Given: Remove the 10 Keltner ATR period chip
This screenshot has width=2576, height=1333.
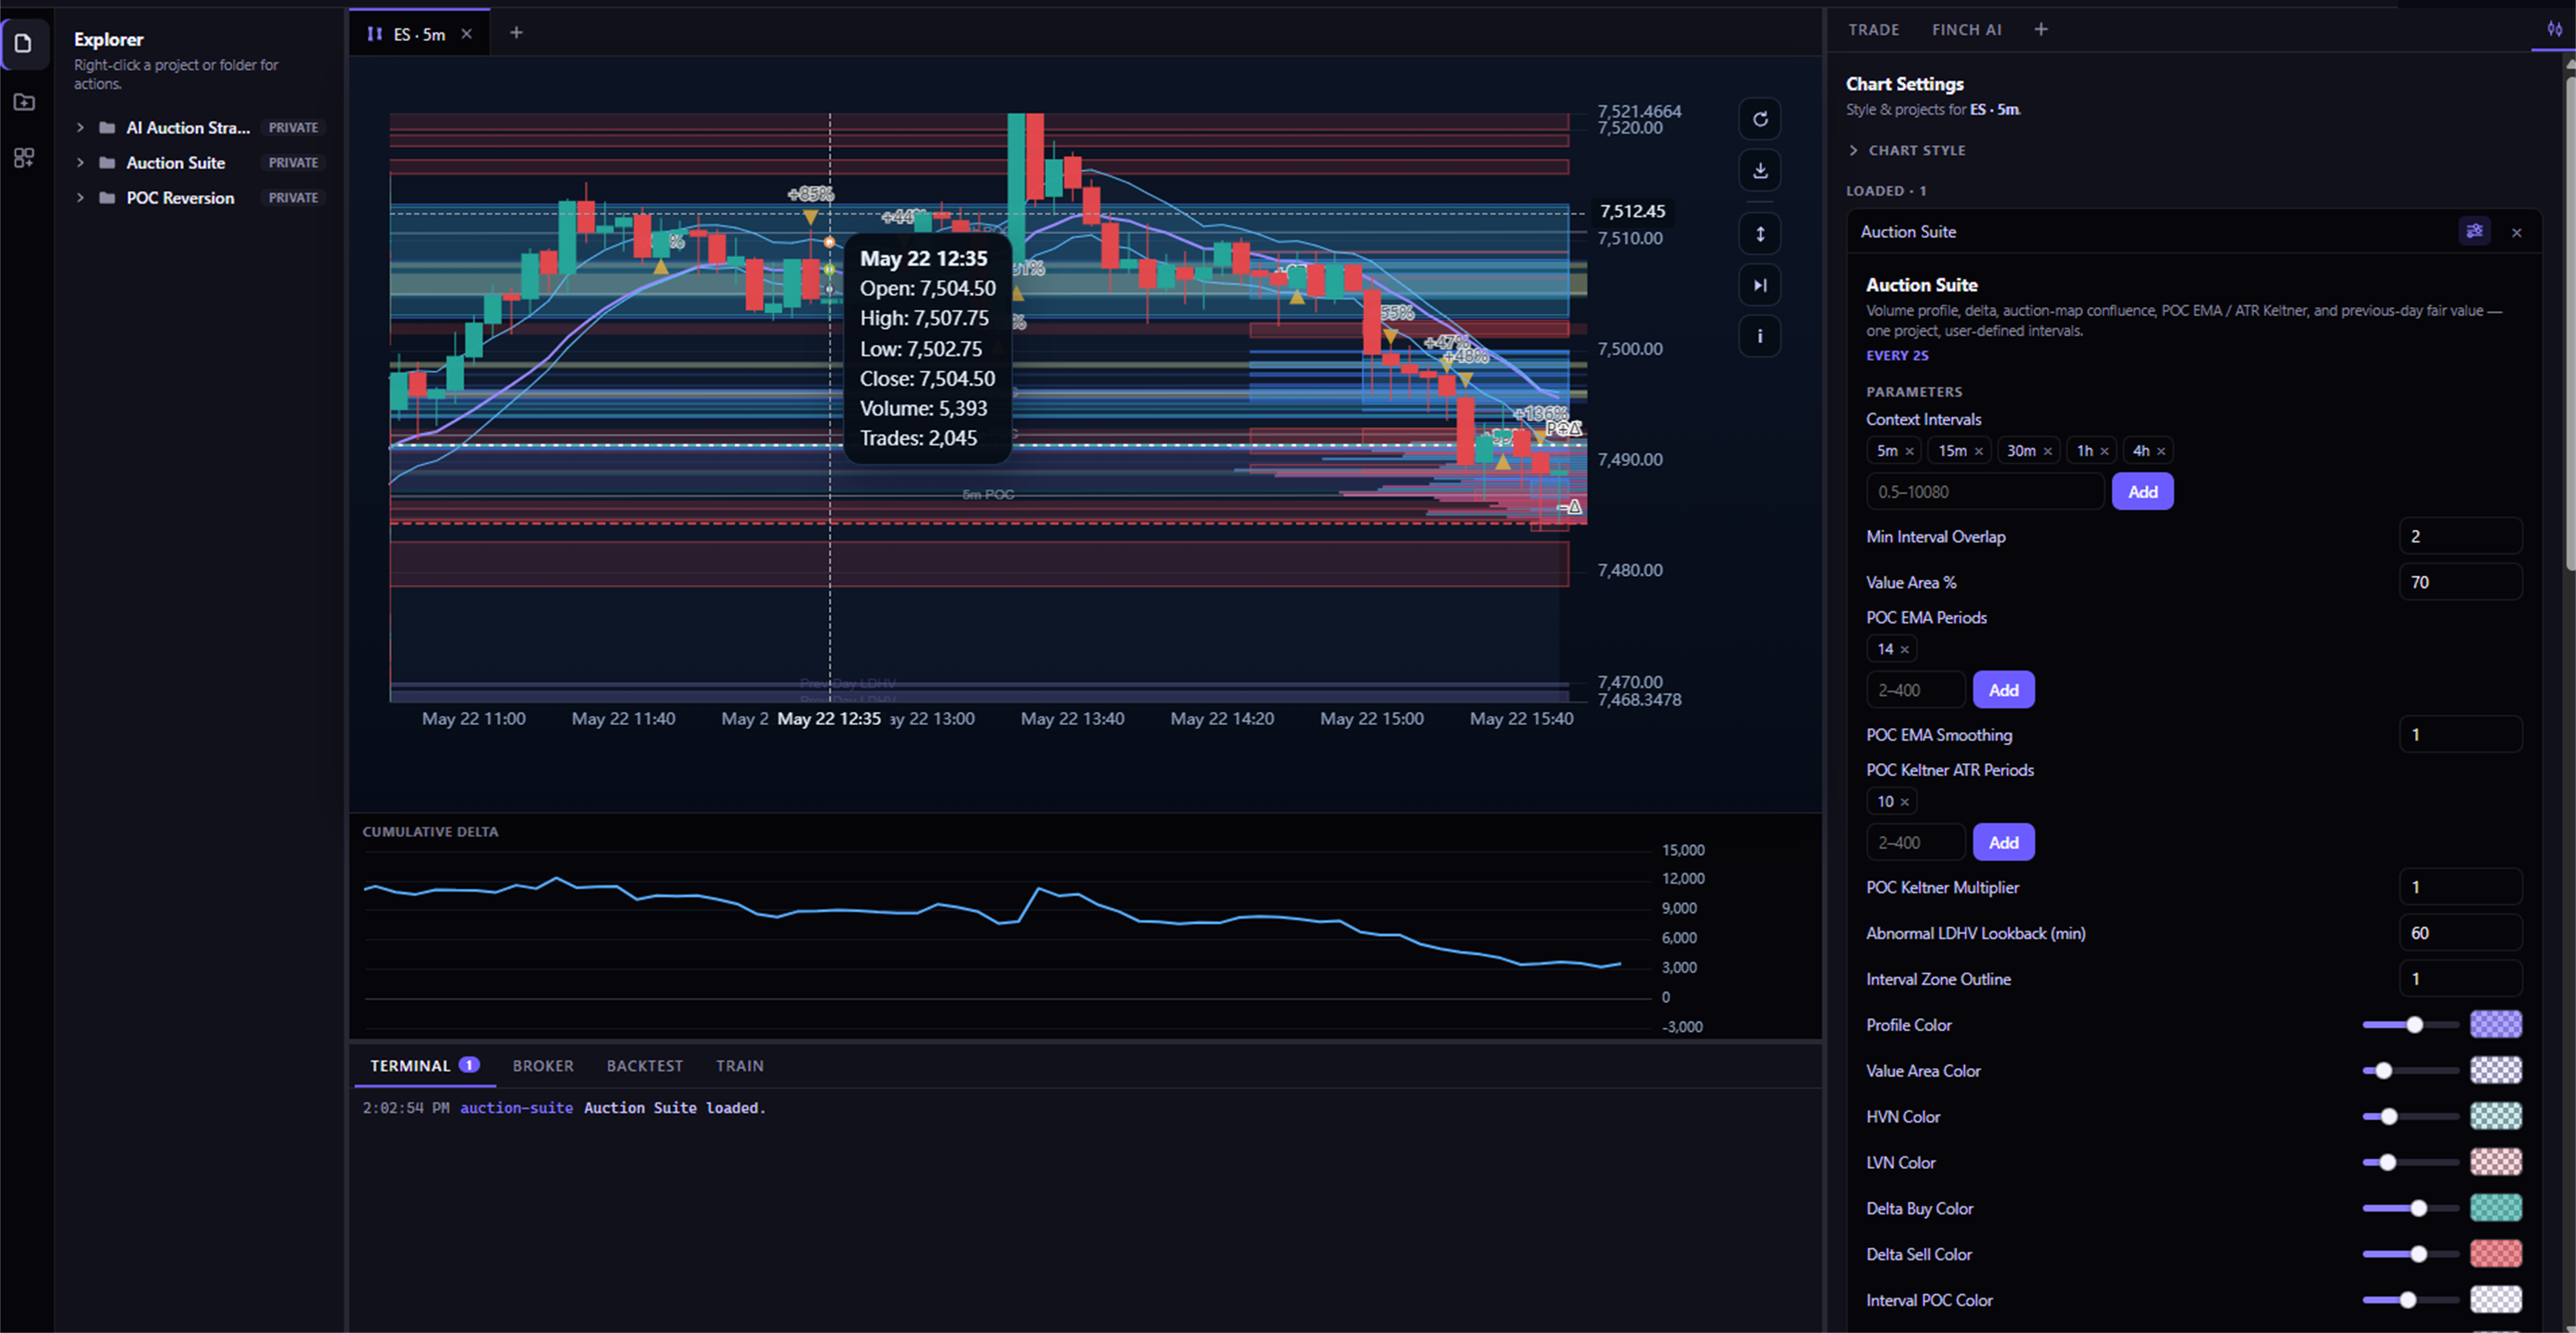Looking at the screenshot, I should 1904,802.
